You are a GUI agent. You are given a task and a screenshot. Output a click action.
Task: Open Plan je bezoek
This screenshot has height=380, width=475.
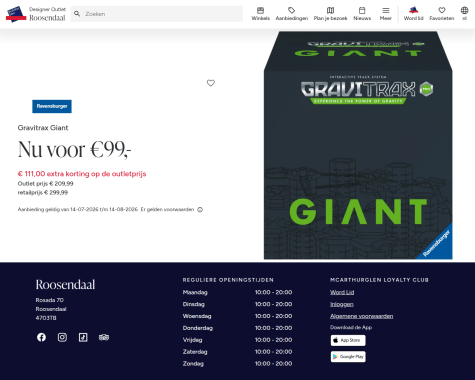[330, 14]
